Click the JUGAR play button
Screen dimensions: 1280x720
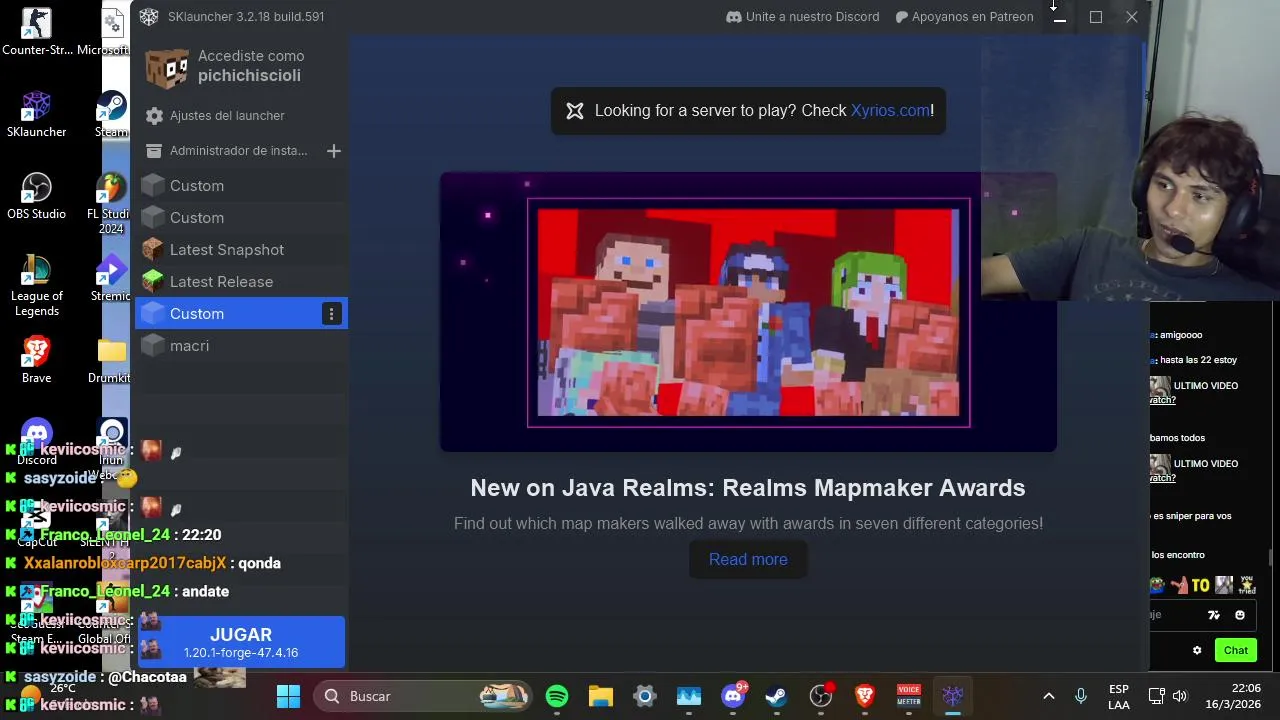tap(241, 642)
